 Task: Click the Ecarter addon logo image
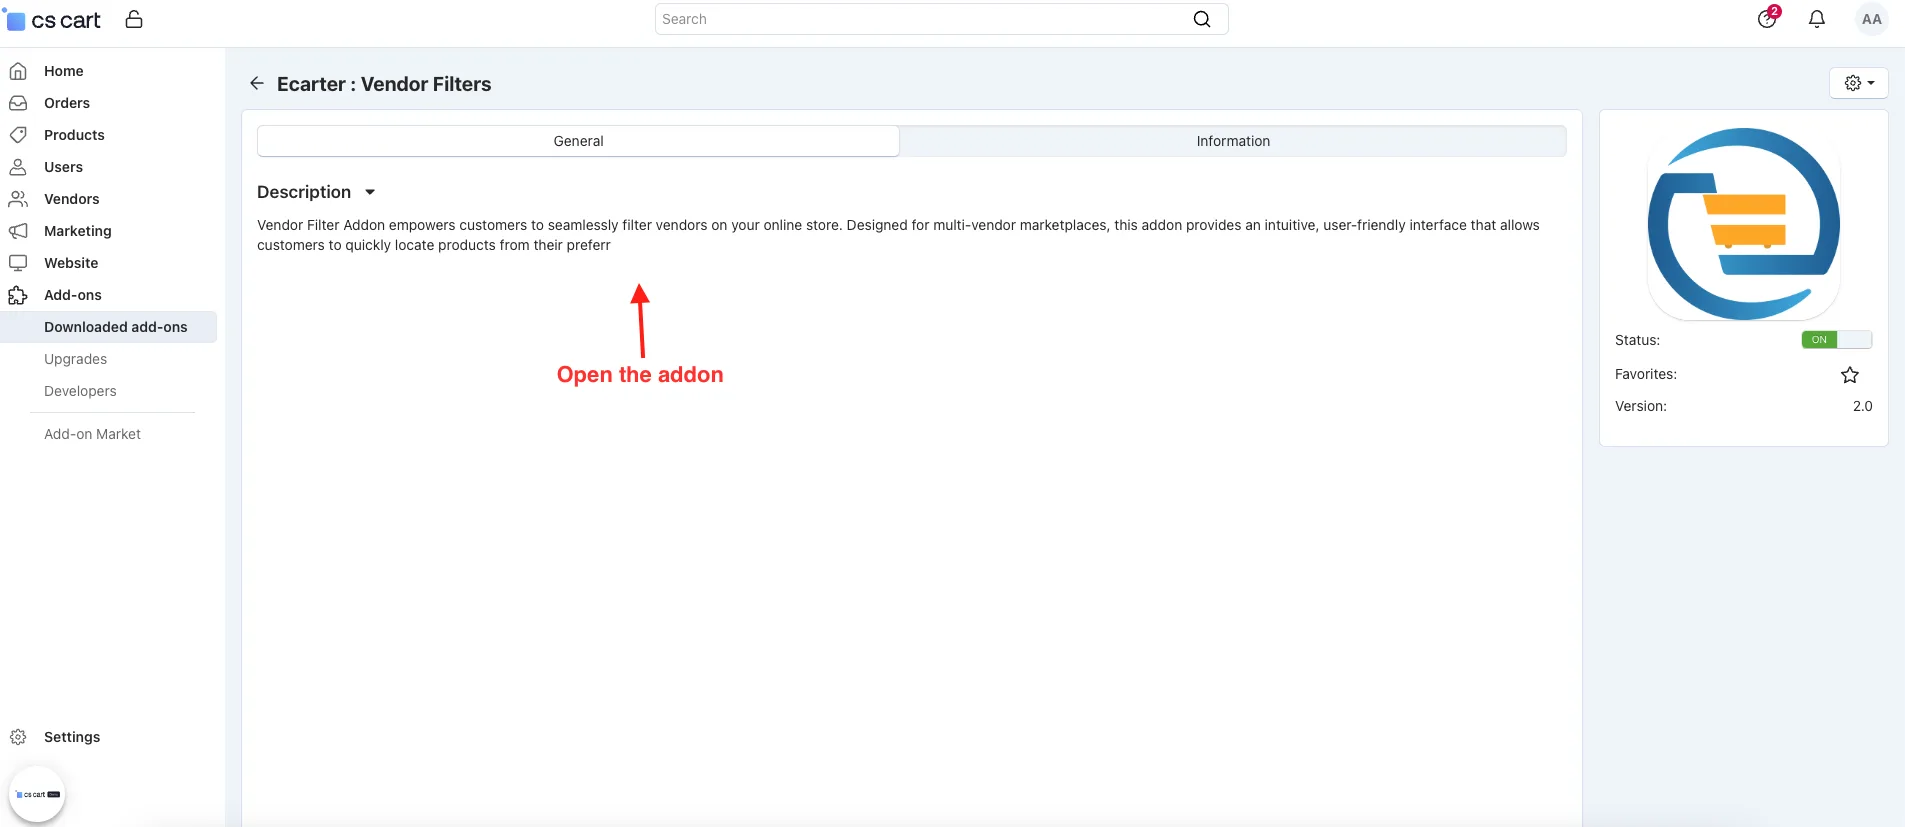pyautogui.click(x=1744, y=224)
